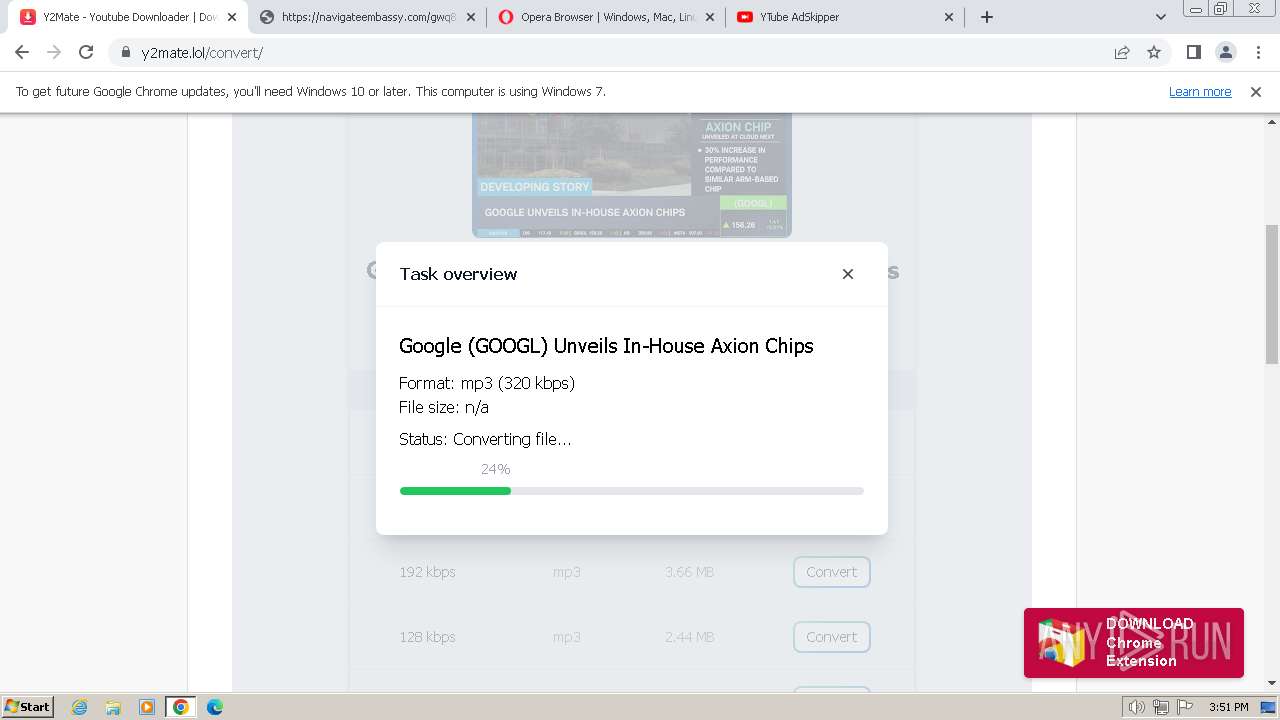Close the Y2Mate tab
Screen dimensions: 1280x720
coord(232,17)
